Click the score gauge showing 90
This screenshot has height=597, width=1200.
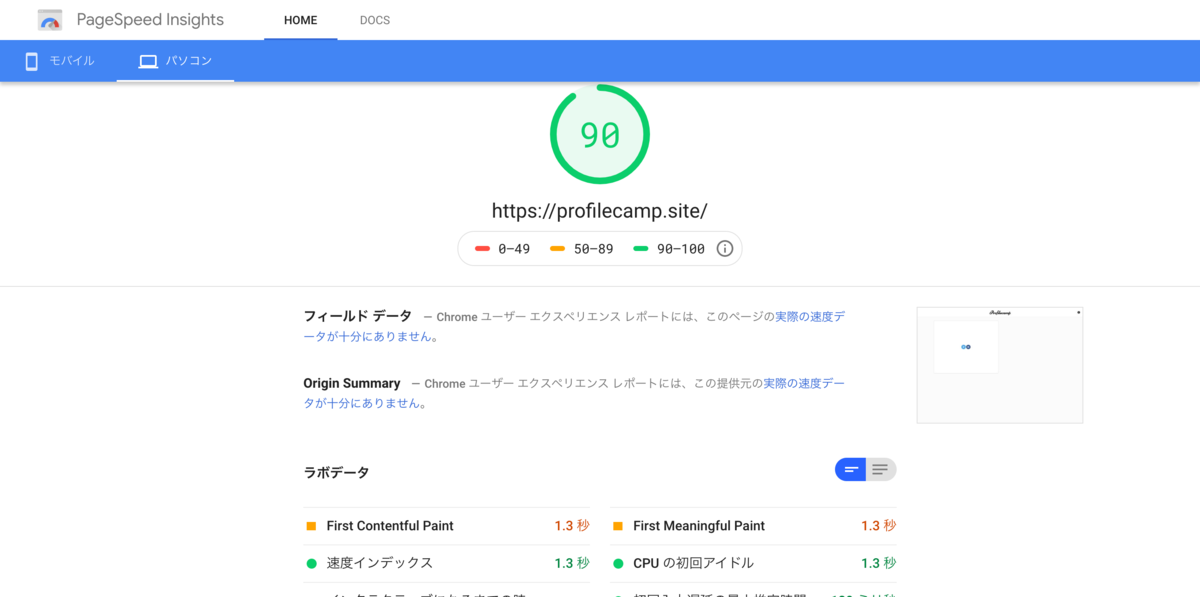600,135
